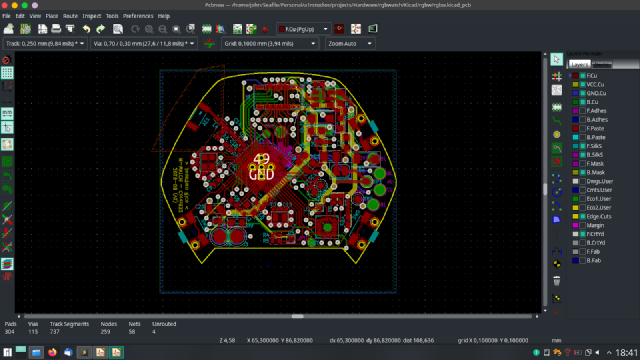Click the Add Footprint tool icon
This screenshot has width=640, height=360.
[557, 107]
